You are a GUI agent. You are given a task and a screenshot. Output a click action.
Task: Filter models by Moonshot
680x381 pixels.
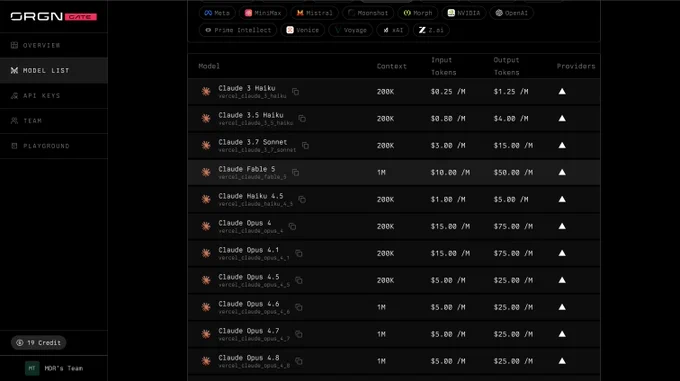368,13
